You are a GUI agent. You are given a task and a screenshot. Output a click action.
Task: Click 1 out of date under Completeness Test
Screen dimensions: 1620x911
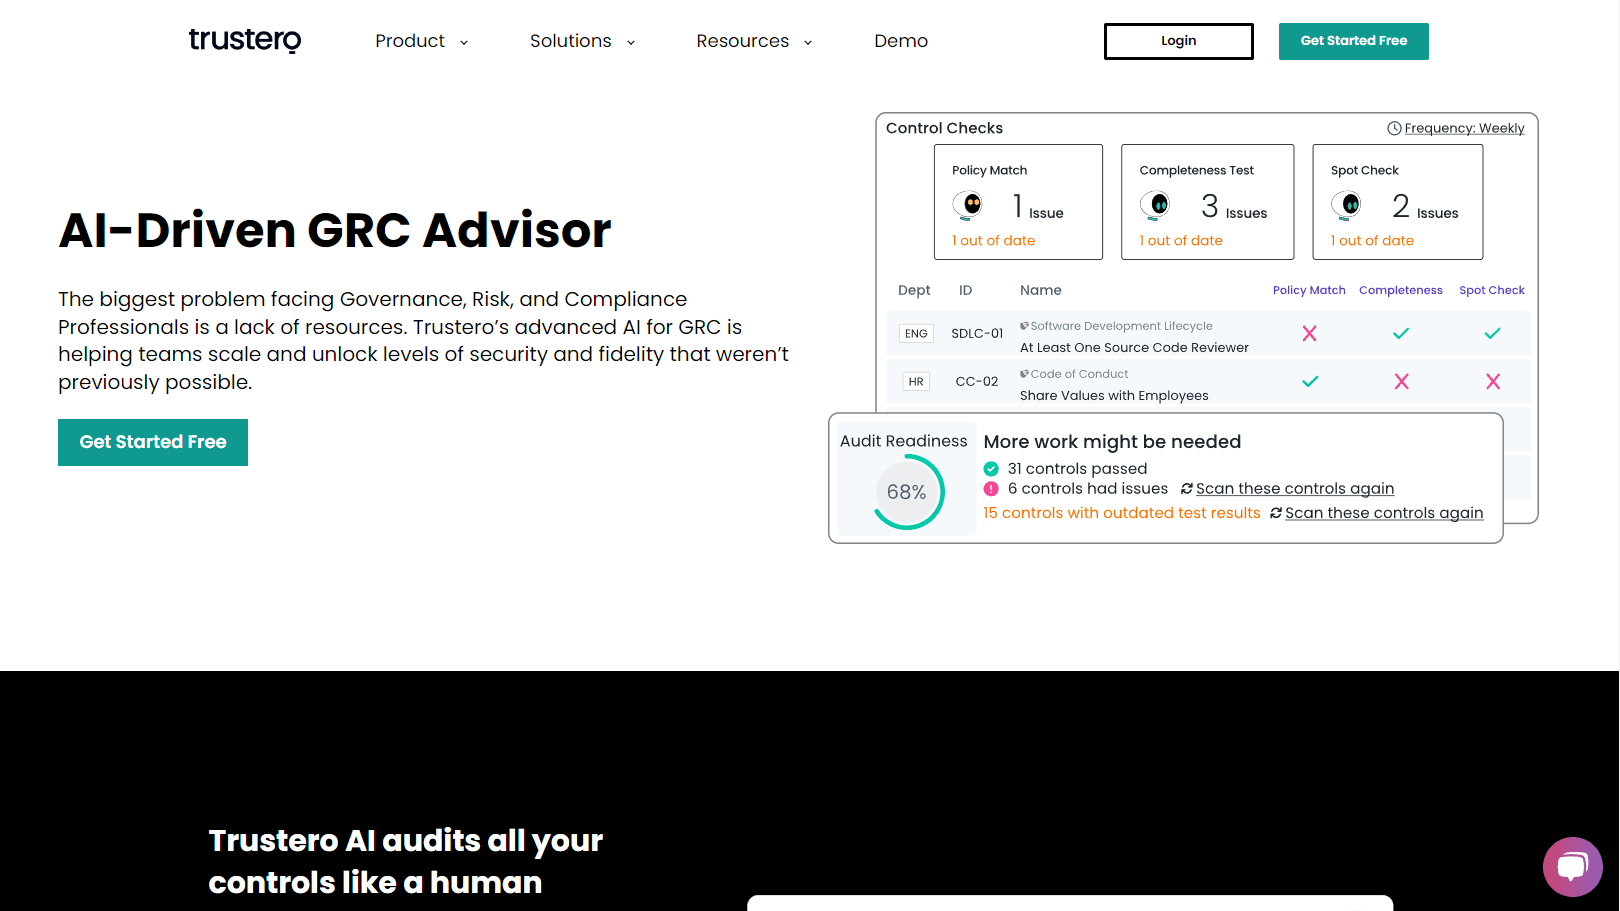(1181, 241)
